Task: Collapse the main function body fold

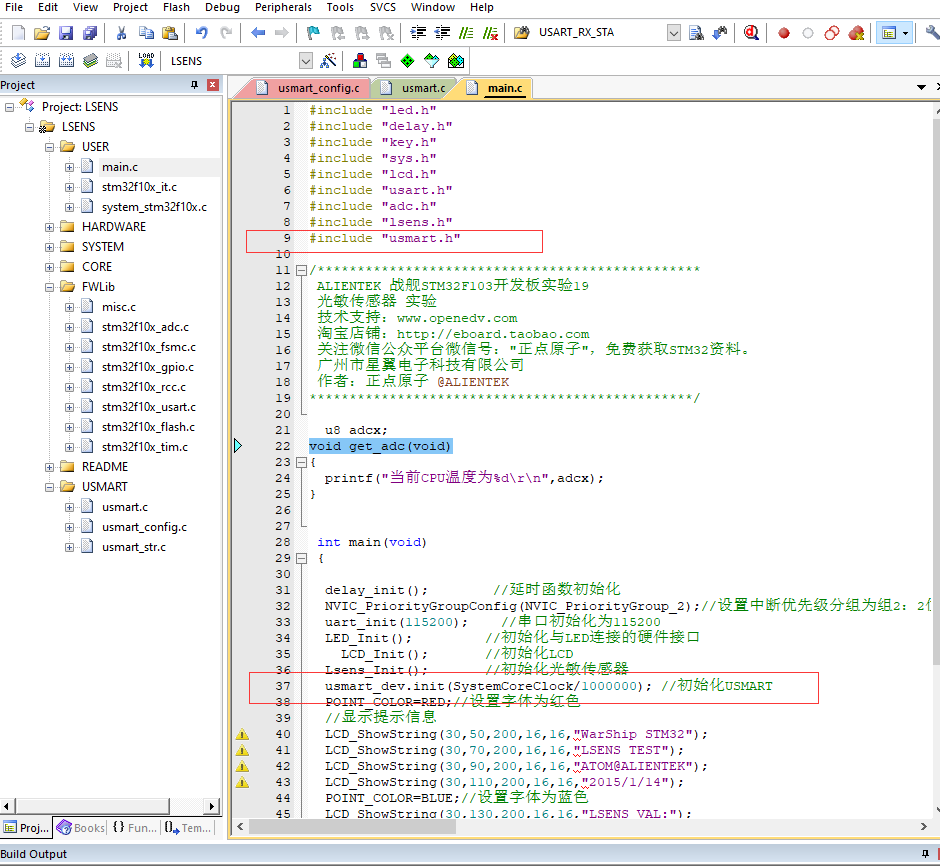Action: [x=302, y=559]
